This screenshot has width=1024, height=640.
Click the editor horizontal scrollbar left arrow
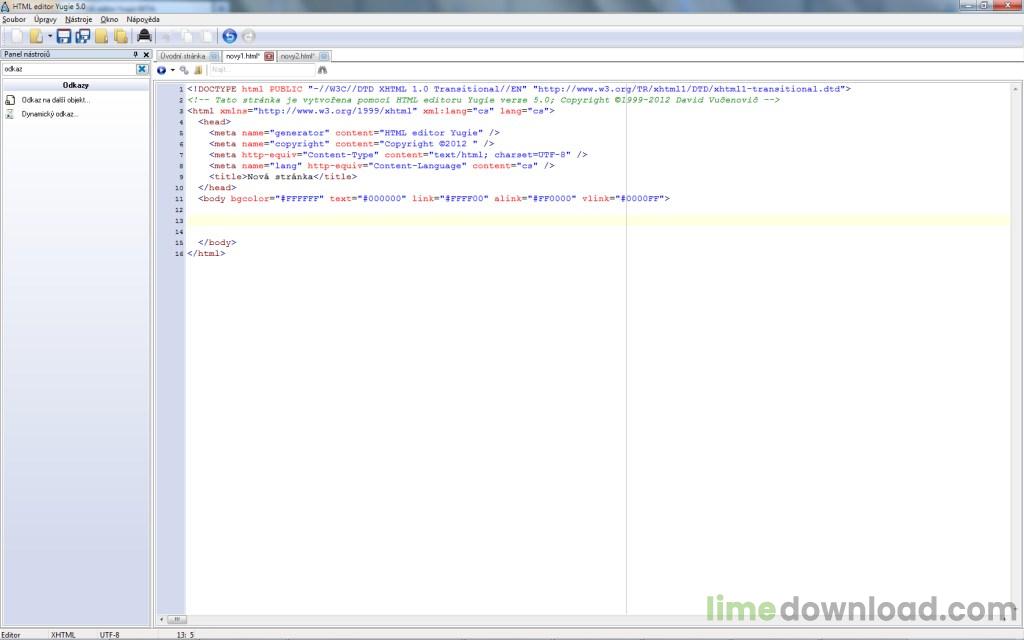[161, 619]
